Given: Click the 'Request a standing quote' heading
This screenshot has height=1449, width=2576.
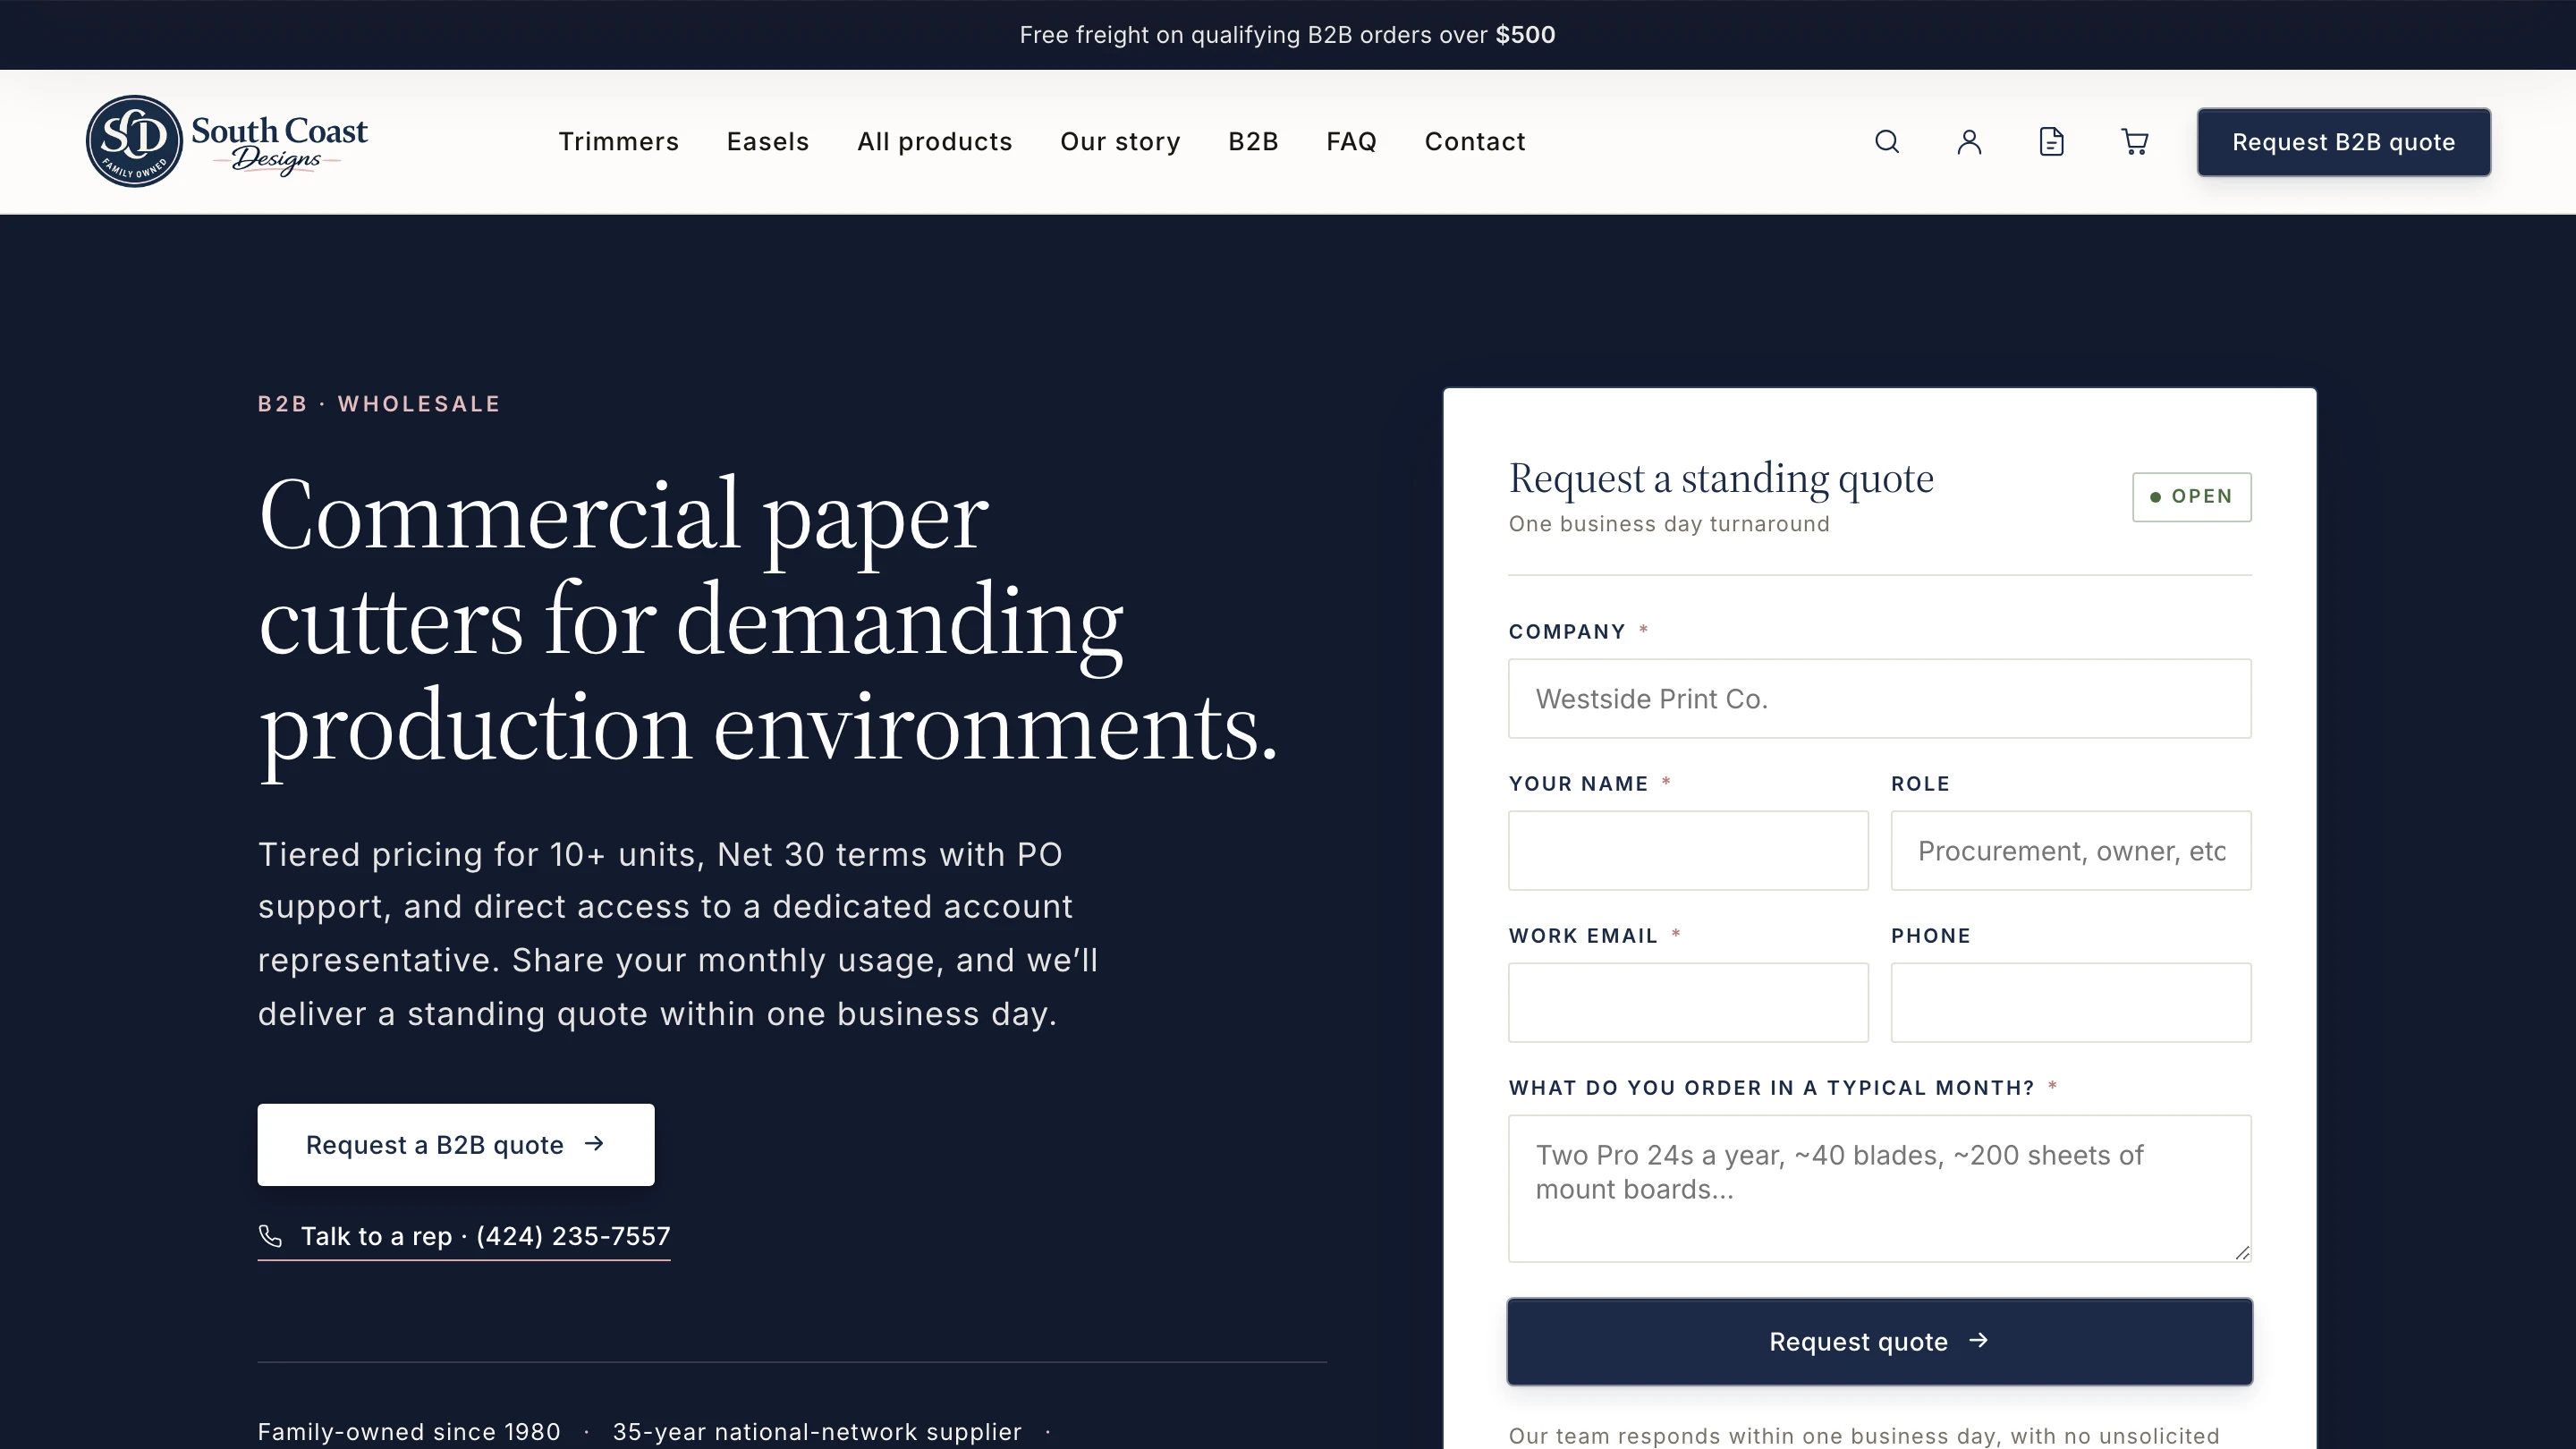Looking at the screenshot, I should tap(1721, 479).
